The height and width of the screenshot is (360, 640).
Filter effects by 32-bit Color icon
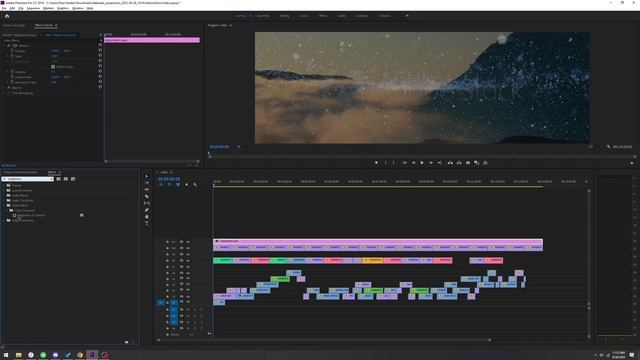click(x=66, y=179)
